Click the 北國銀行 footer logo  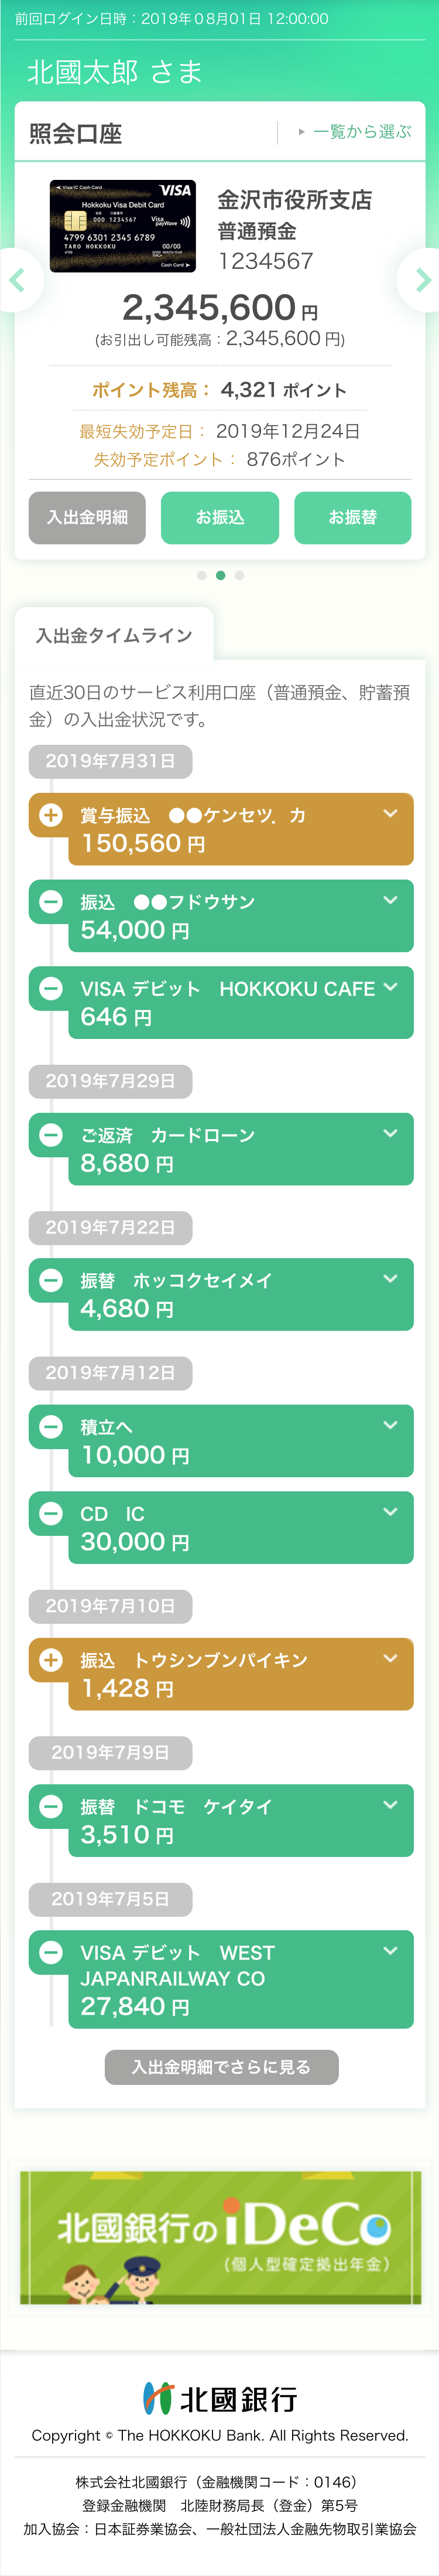[x=220, y=2398]
